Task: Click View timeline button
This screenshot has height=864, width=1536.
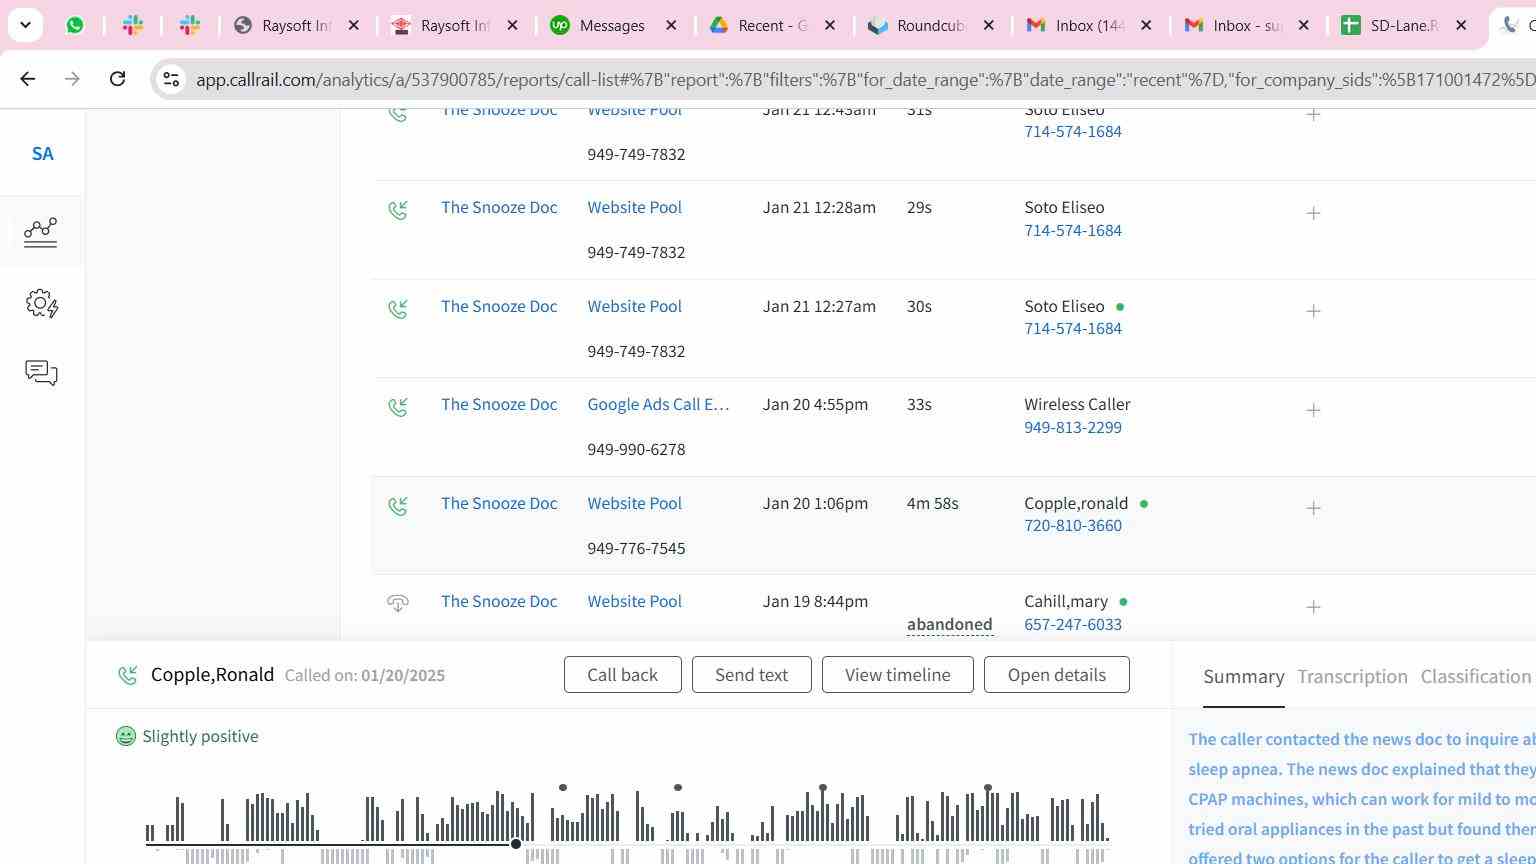Action: pos(897,675)
